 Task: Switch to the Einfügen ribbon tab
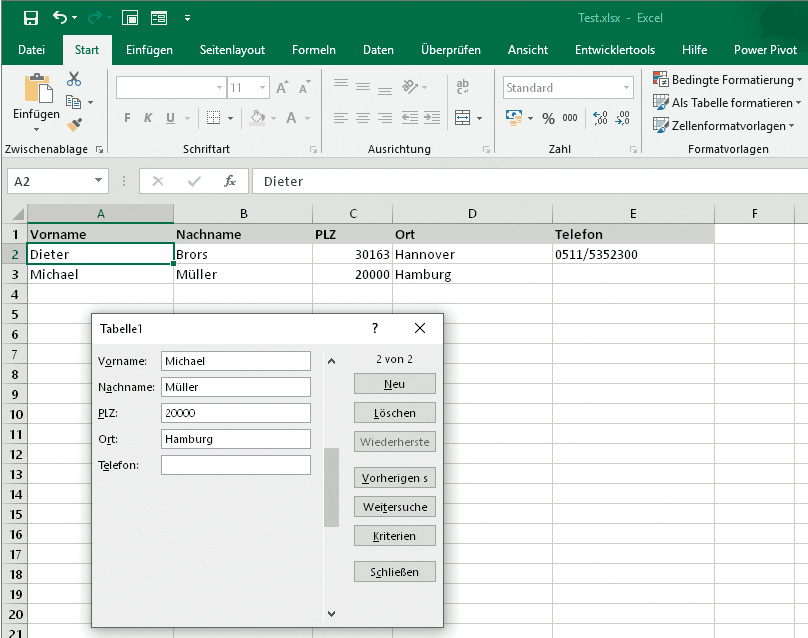149,50
